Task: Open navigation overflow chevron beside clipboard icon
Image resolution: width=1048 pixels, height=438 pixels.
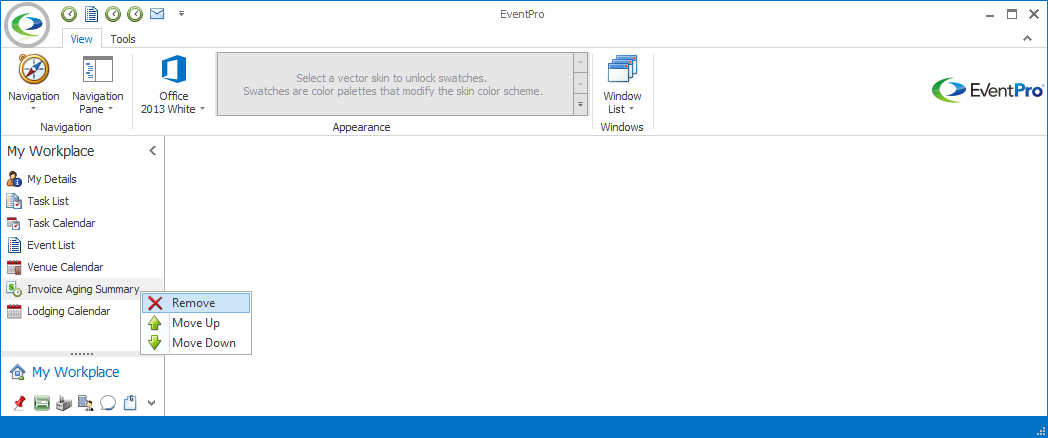Action: [151, 403]
